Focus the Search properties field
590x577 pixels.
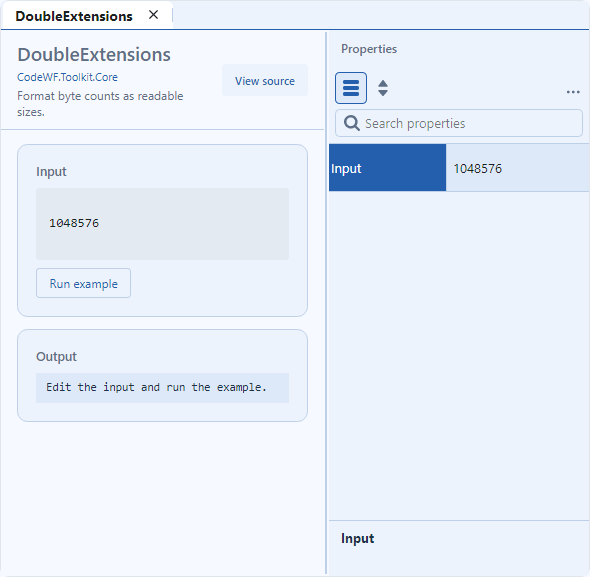point(459,123)
